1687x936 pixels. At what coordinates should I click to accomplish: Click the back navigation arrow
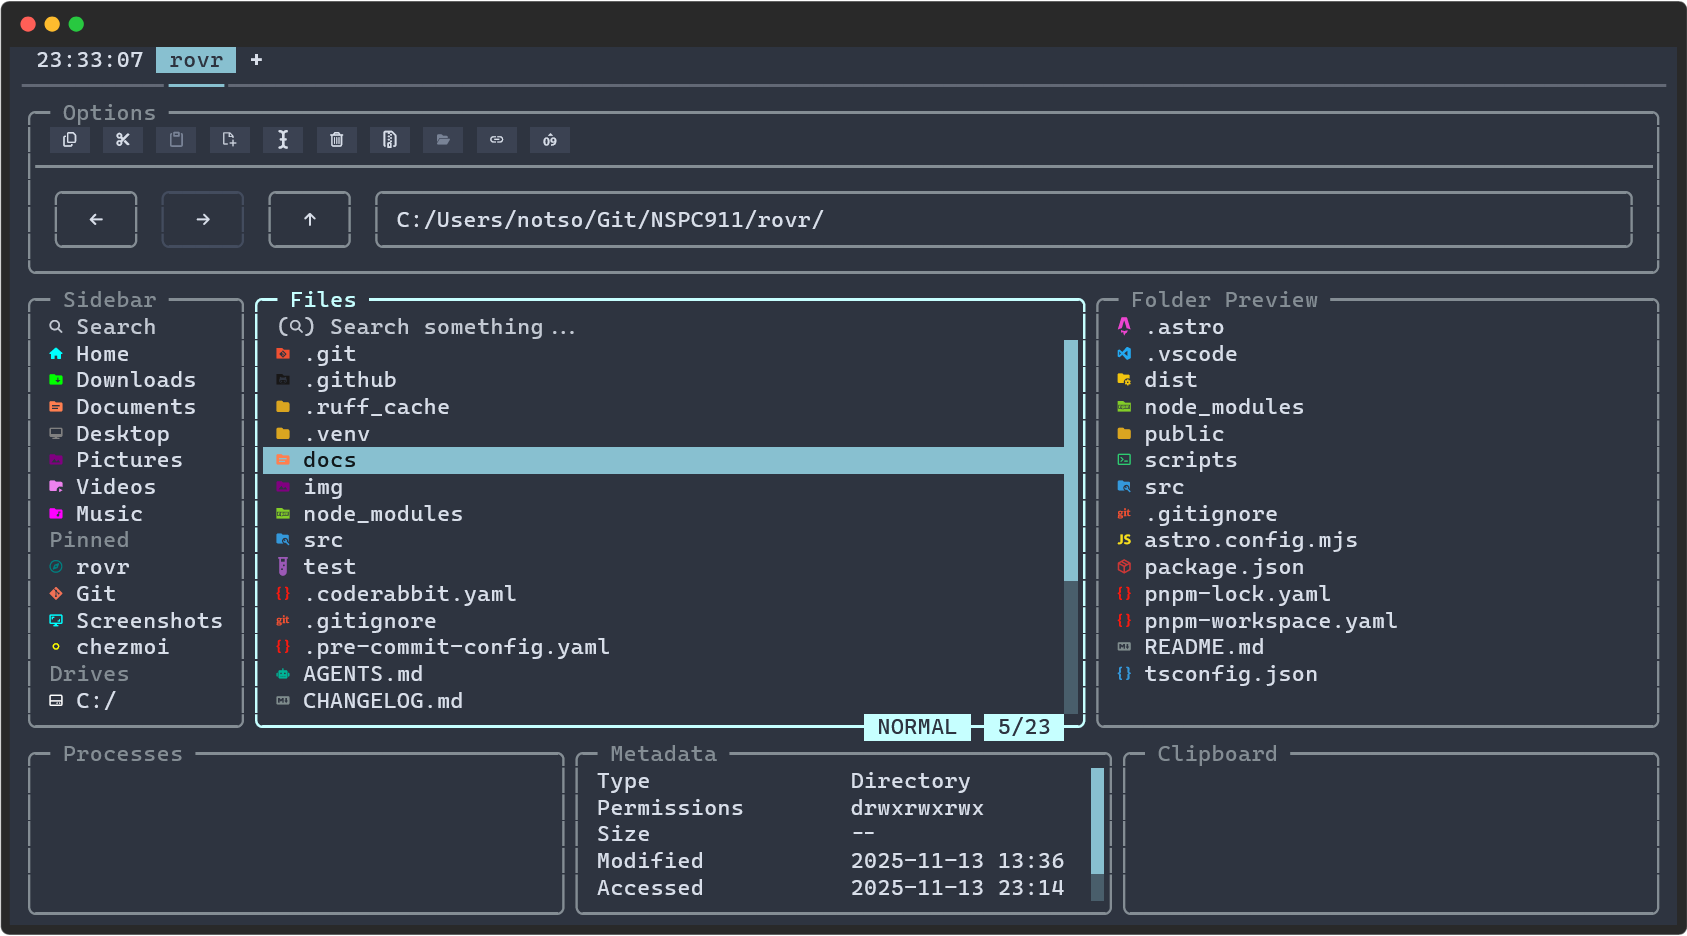coord(95,219)
